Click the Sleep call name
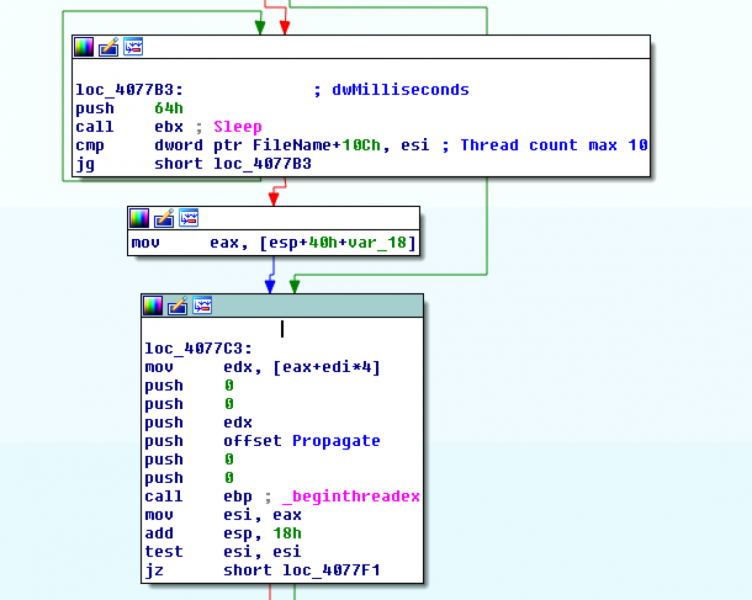 (238, 127)
